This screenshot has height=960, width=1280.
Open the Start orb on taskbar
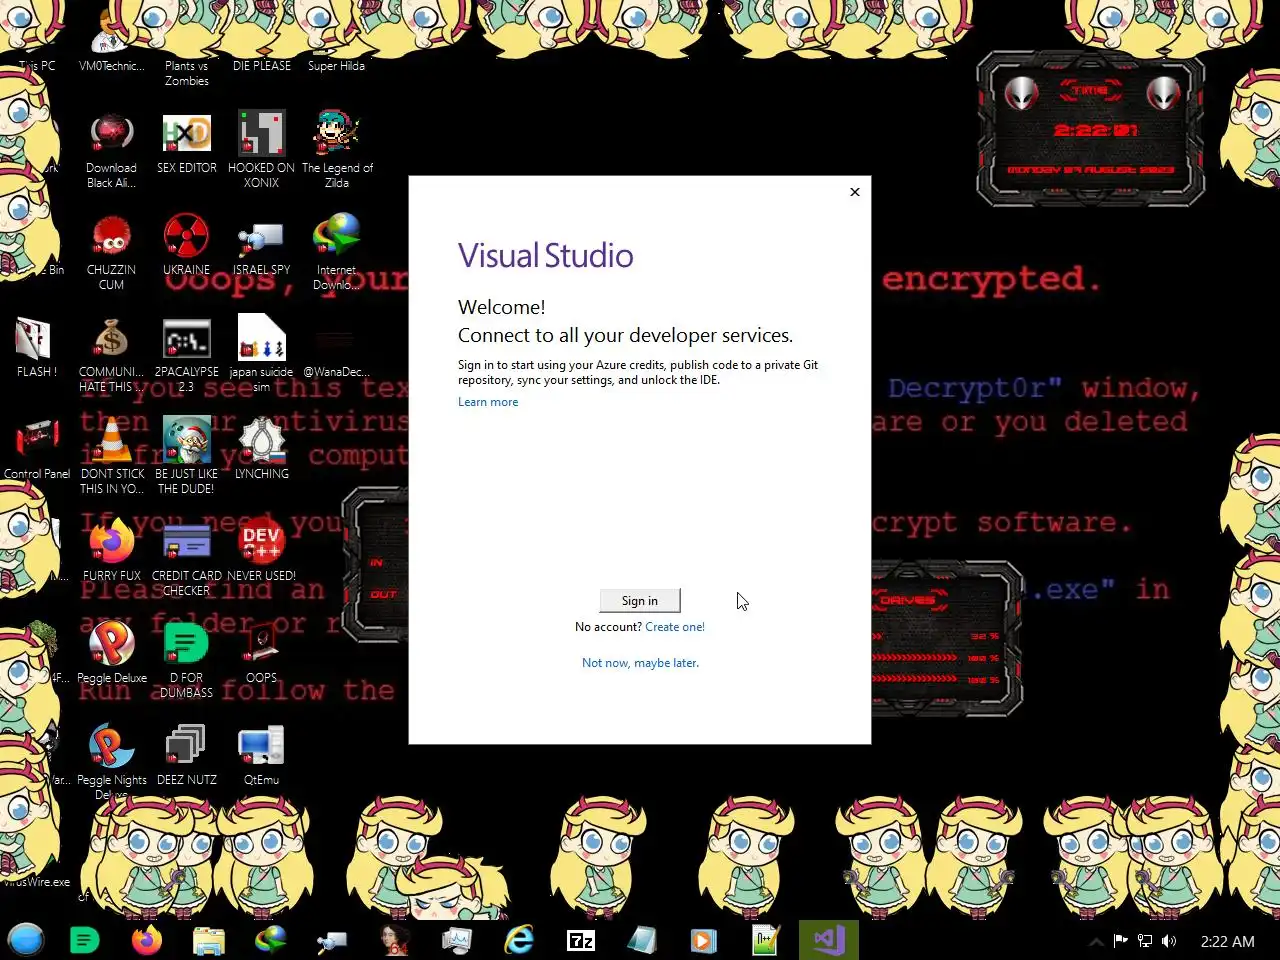[x=26, y=940]
